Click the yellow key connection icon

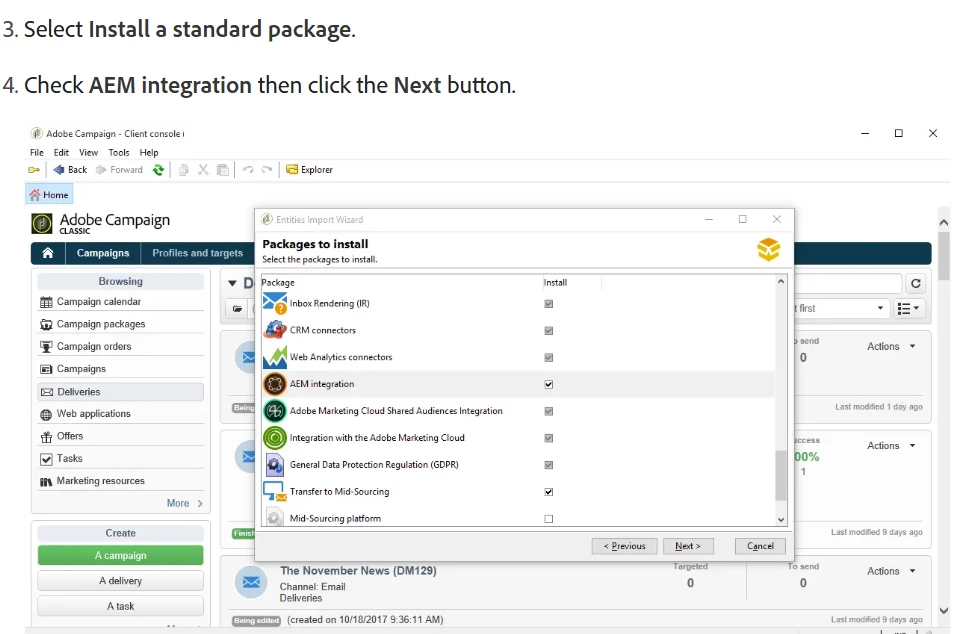coord(34,170)
